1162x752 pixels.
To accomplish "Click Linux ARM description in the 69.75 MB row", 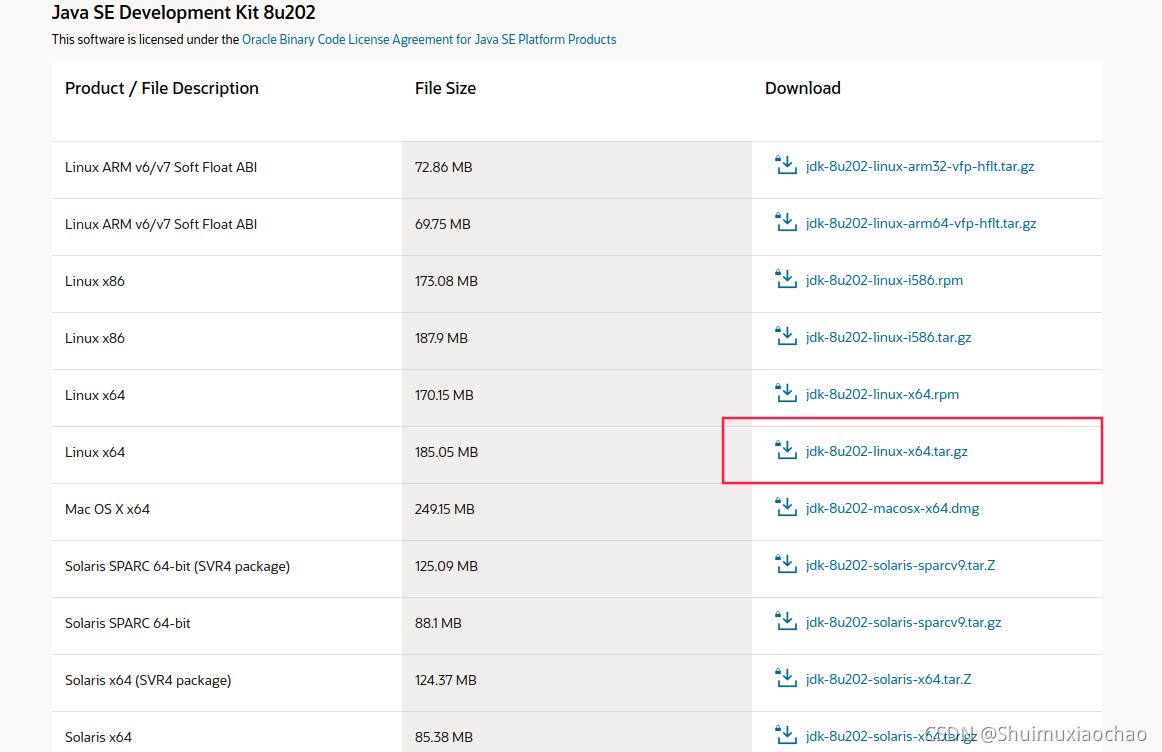I will 227,227.
